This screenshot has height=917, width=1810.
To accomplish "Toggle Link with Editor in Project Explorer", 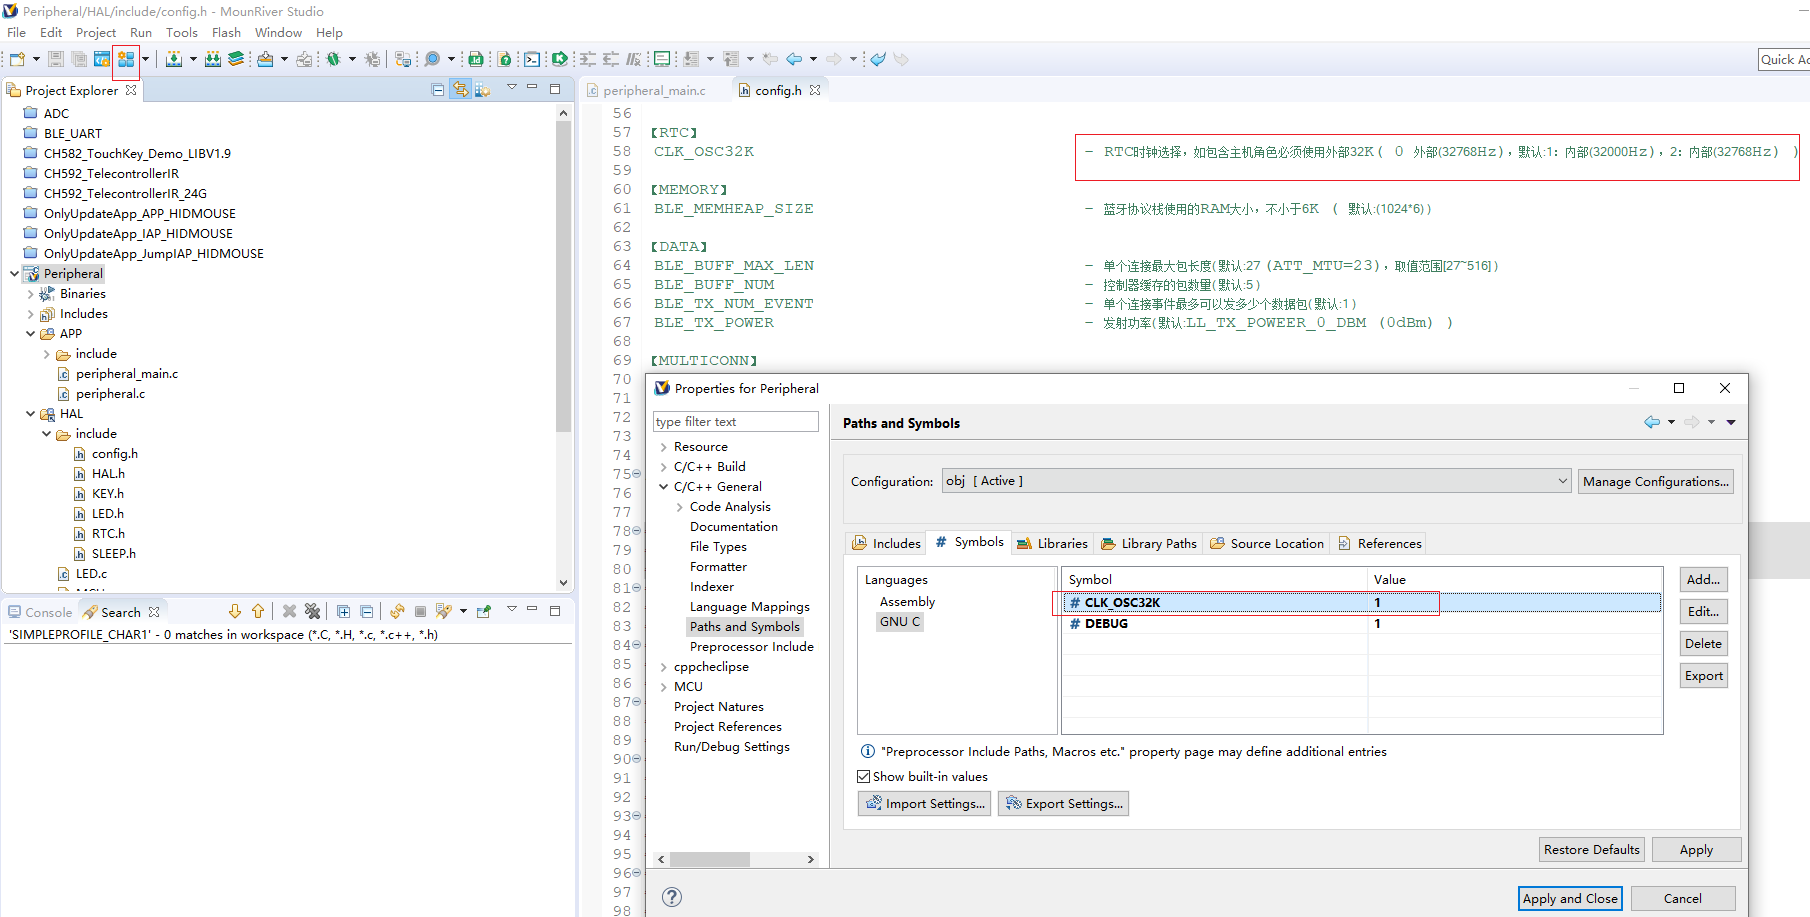I will pos(460,90).
